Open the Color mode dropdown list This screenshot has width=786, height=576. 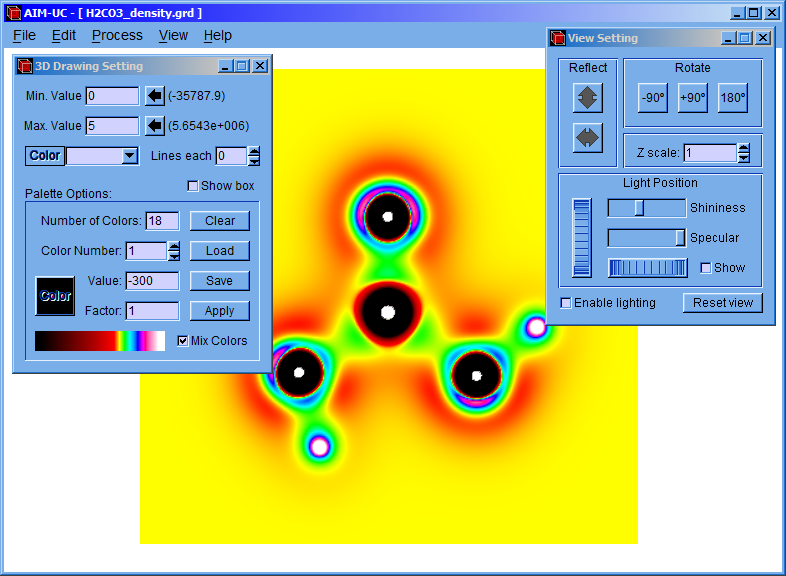[x=129, y=156]
